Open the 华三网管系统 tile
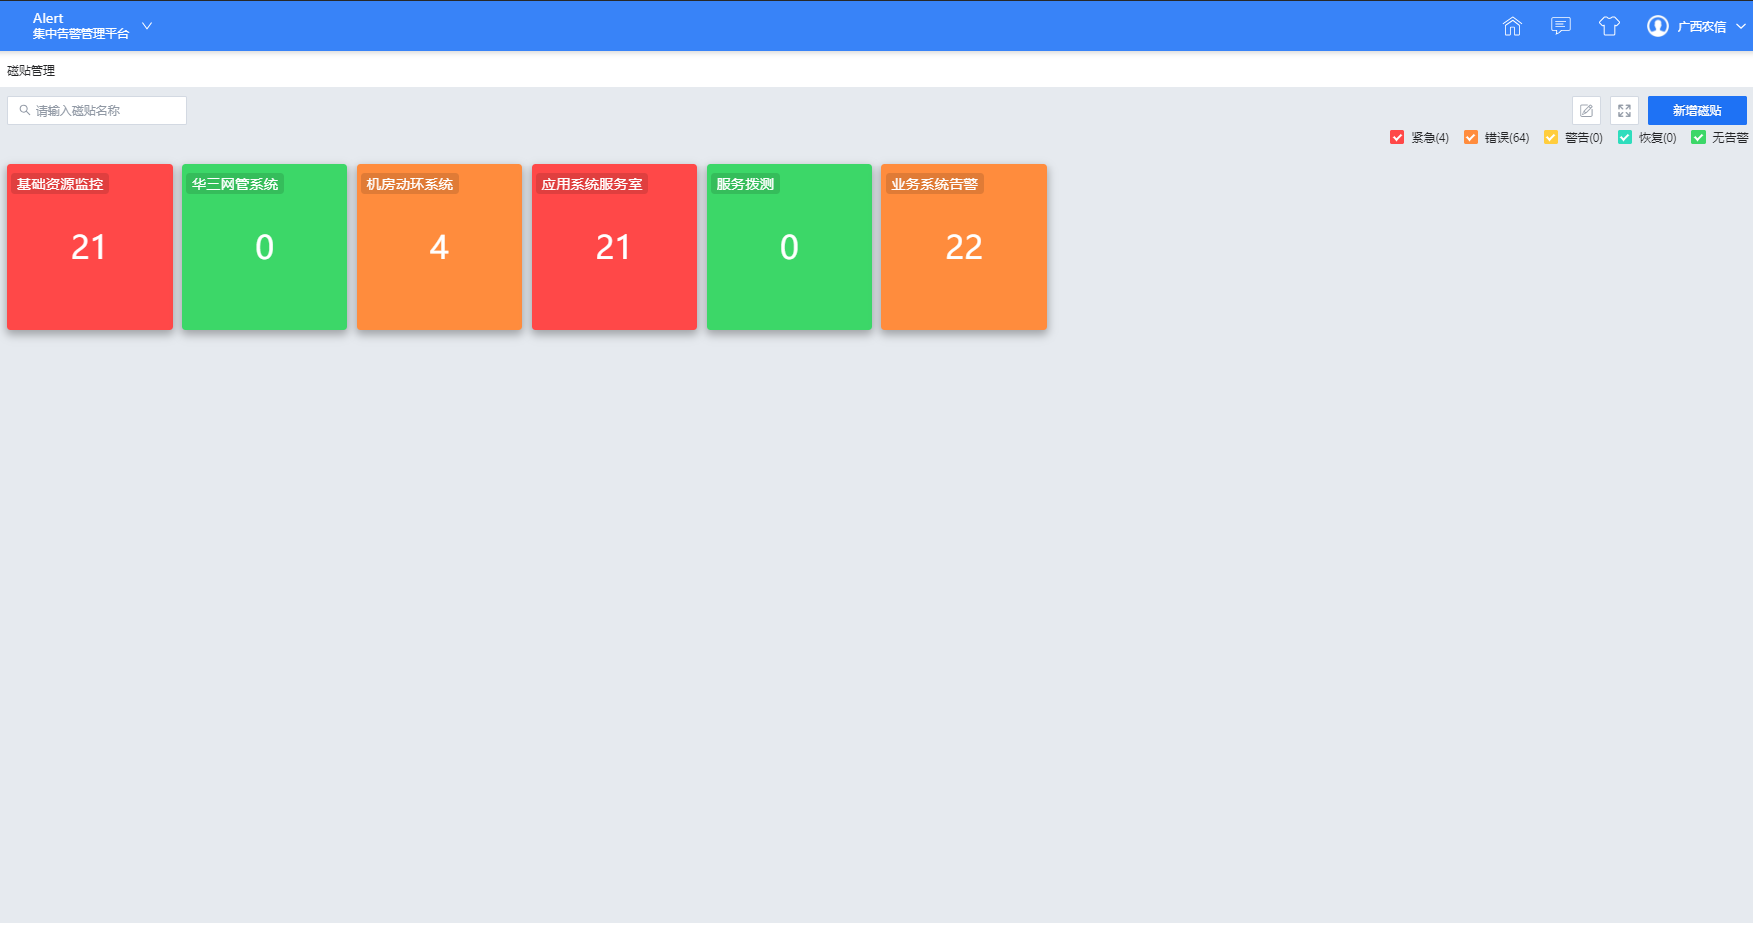 click(264, 247)
